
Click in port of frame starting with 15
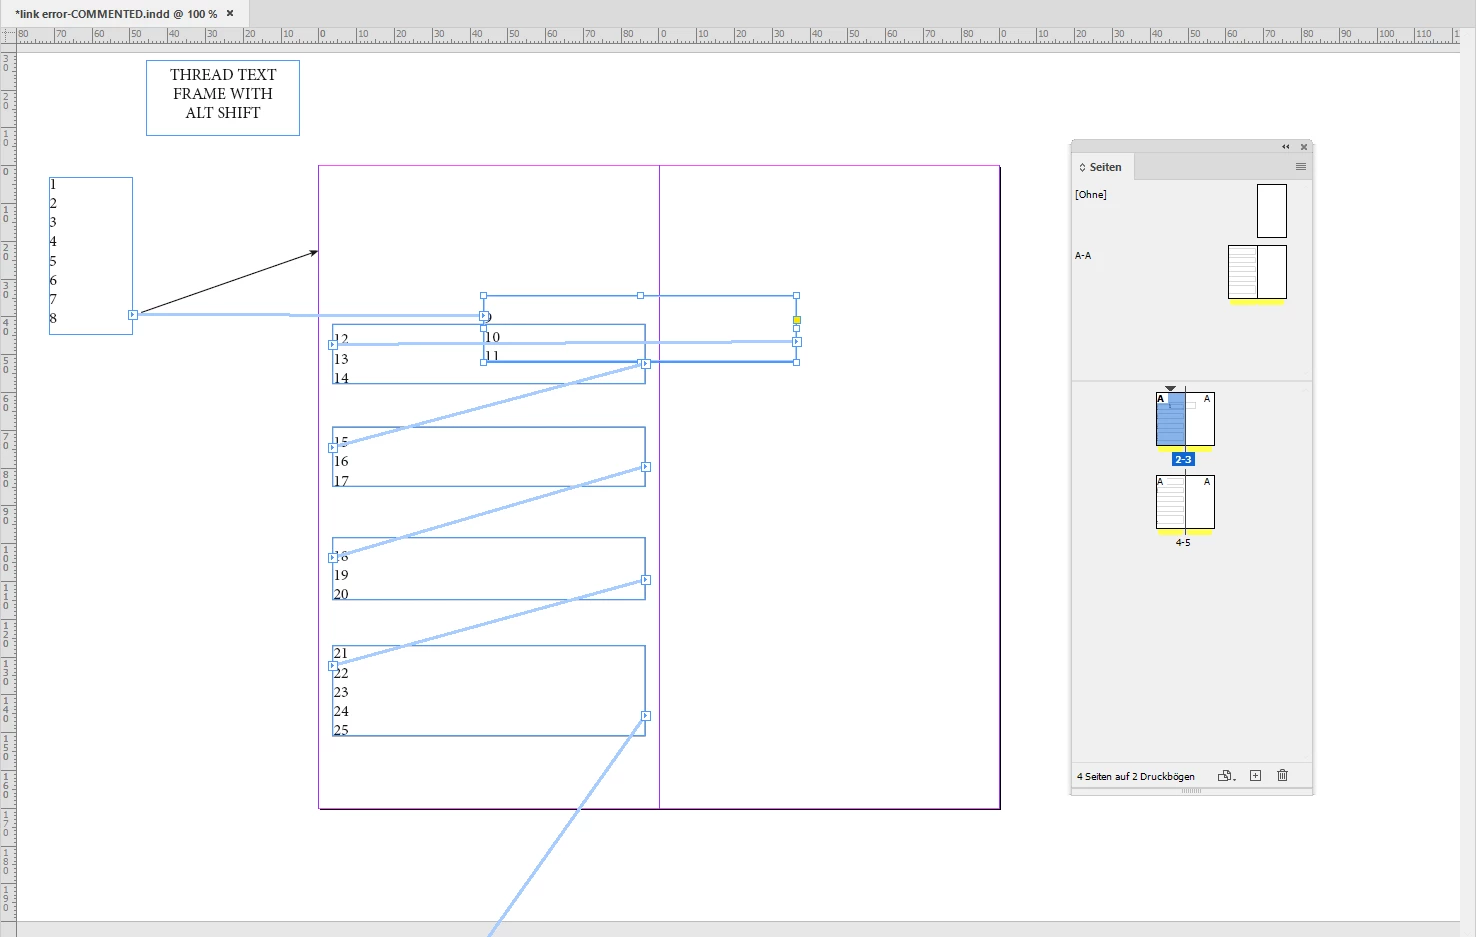(333, 448)
